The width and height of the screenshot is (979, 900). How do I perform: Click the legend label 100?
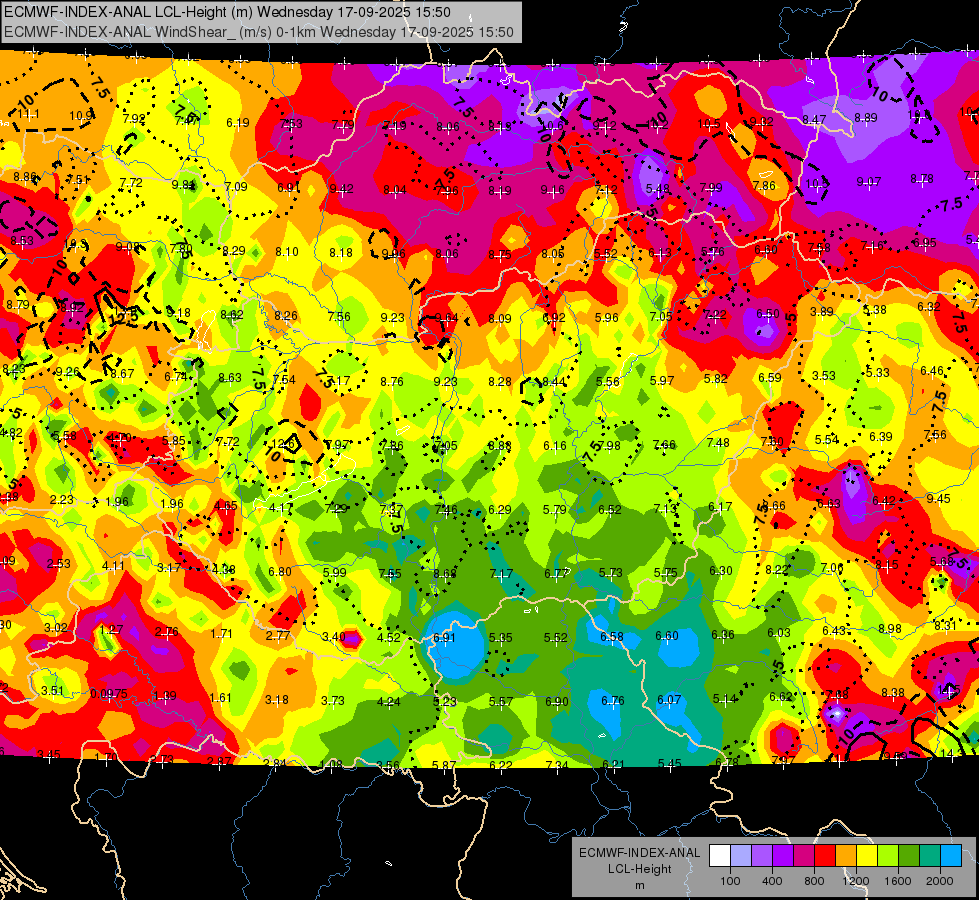click(x=730, y=881)
